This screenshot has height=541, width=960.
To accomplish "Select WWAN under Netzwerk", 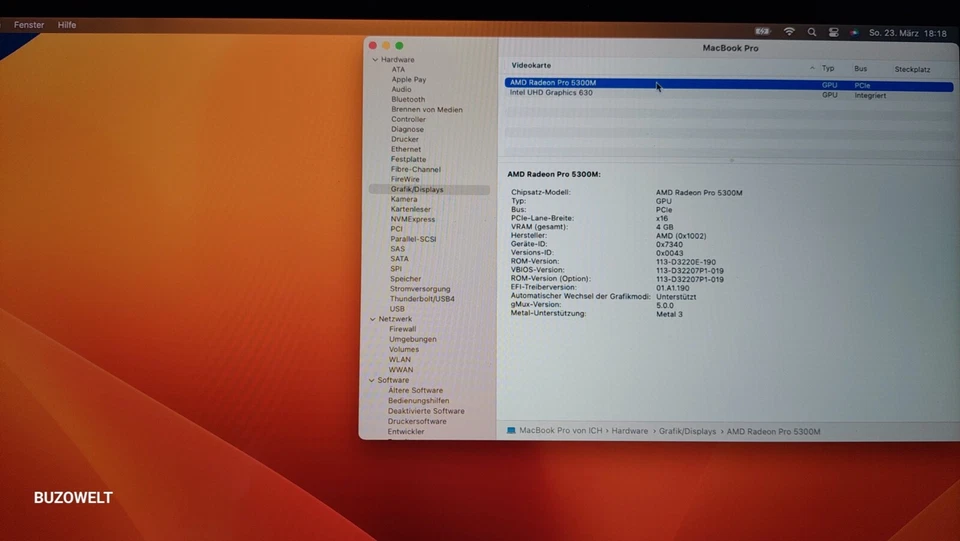I will click(400, 370).
